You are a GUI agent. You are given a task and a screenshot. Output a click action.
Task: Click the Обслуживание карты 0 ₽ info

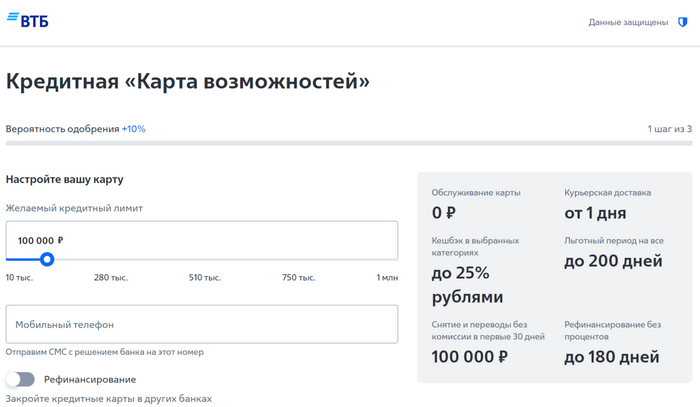tap(475, 203)
